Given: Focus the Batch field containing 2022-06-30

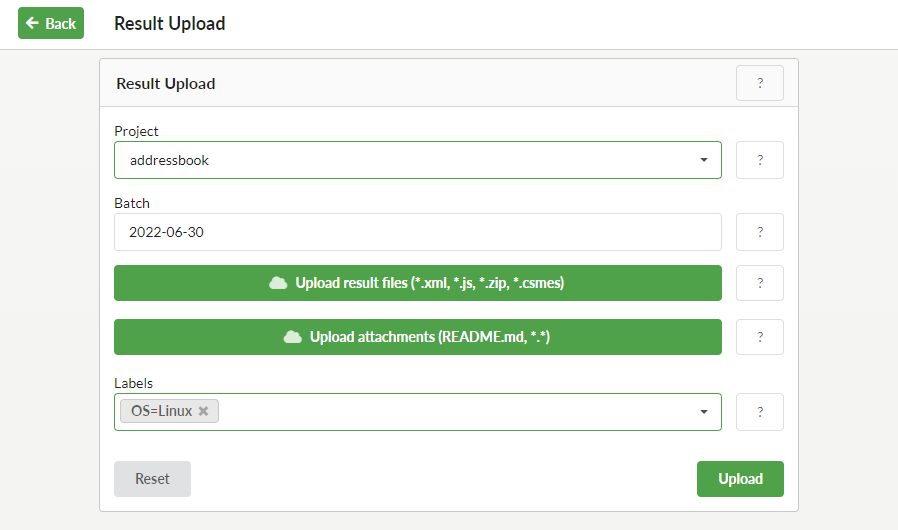Looking at the screenshot, I should [418, 232].
